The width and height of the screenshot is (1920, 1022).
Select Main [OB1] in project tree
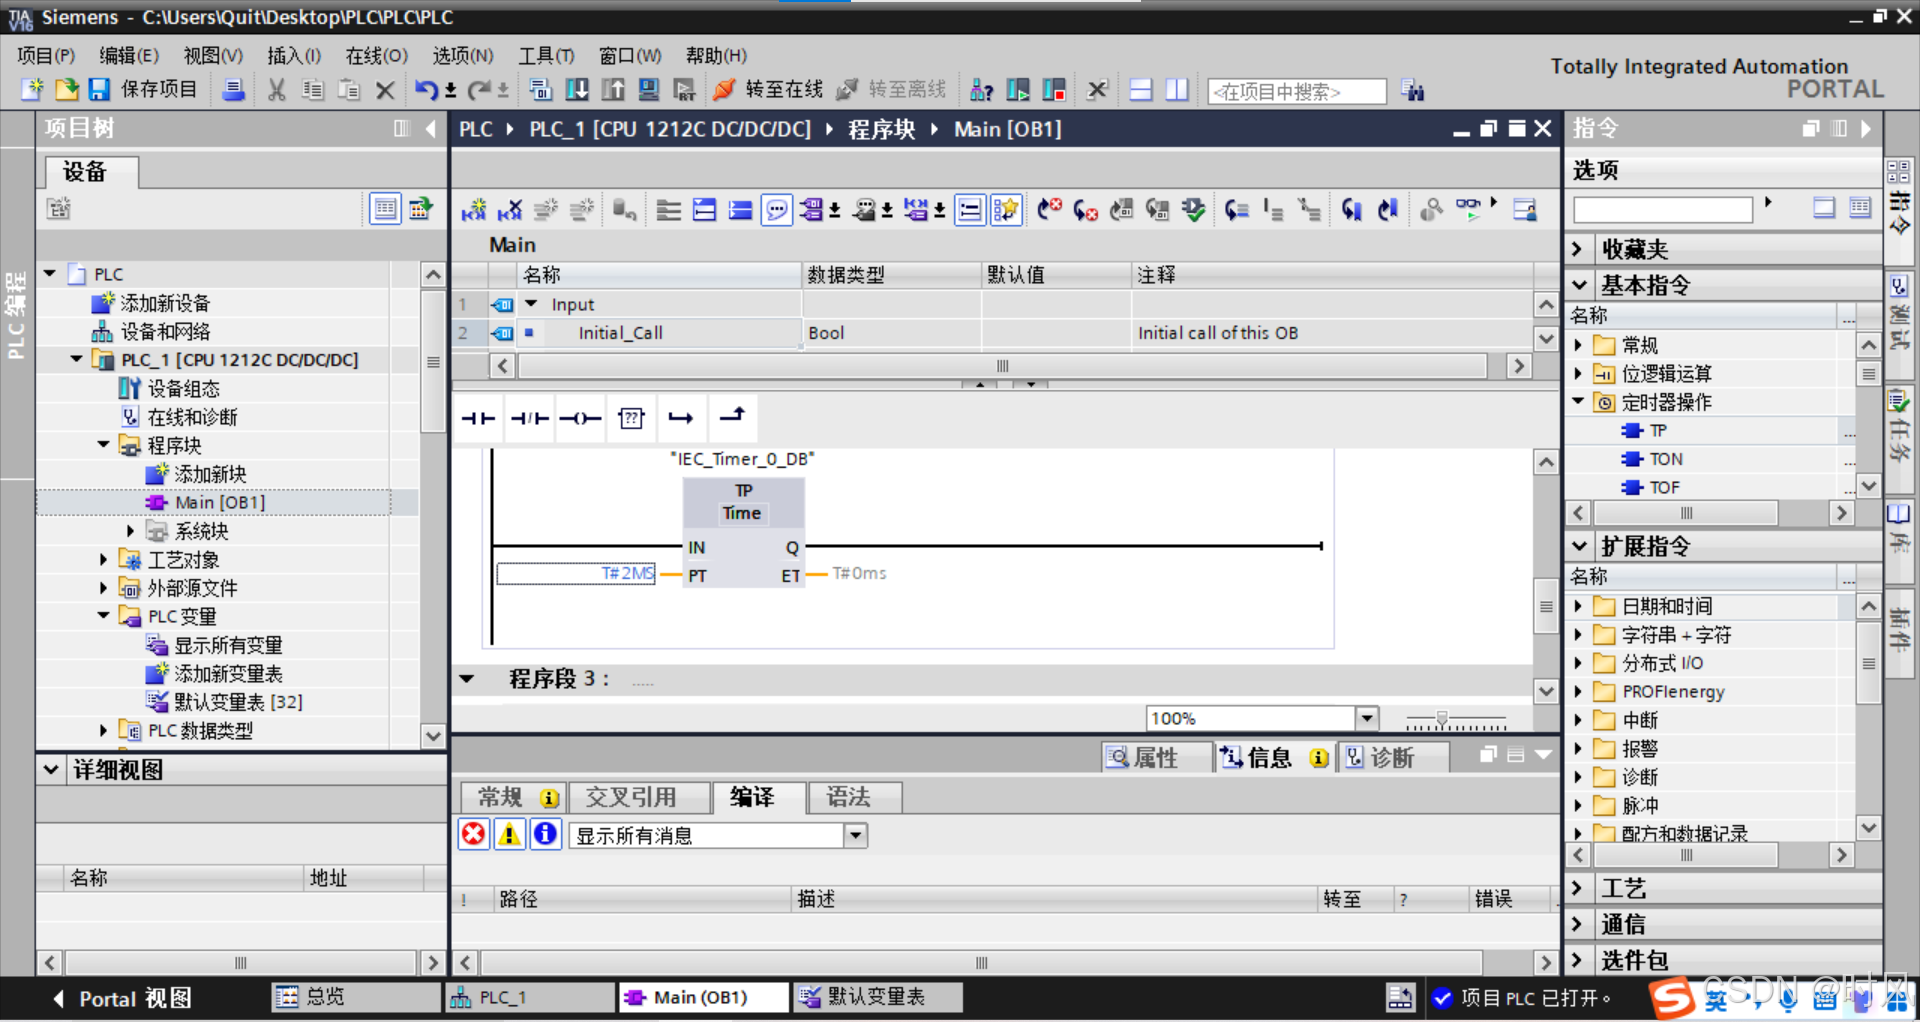[x=219, y=503]
